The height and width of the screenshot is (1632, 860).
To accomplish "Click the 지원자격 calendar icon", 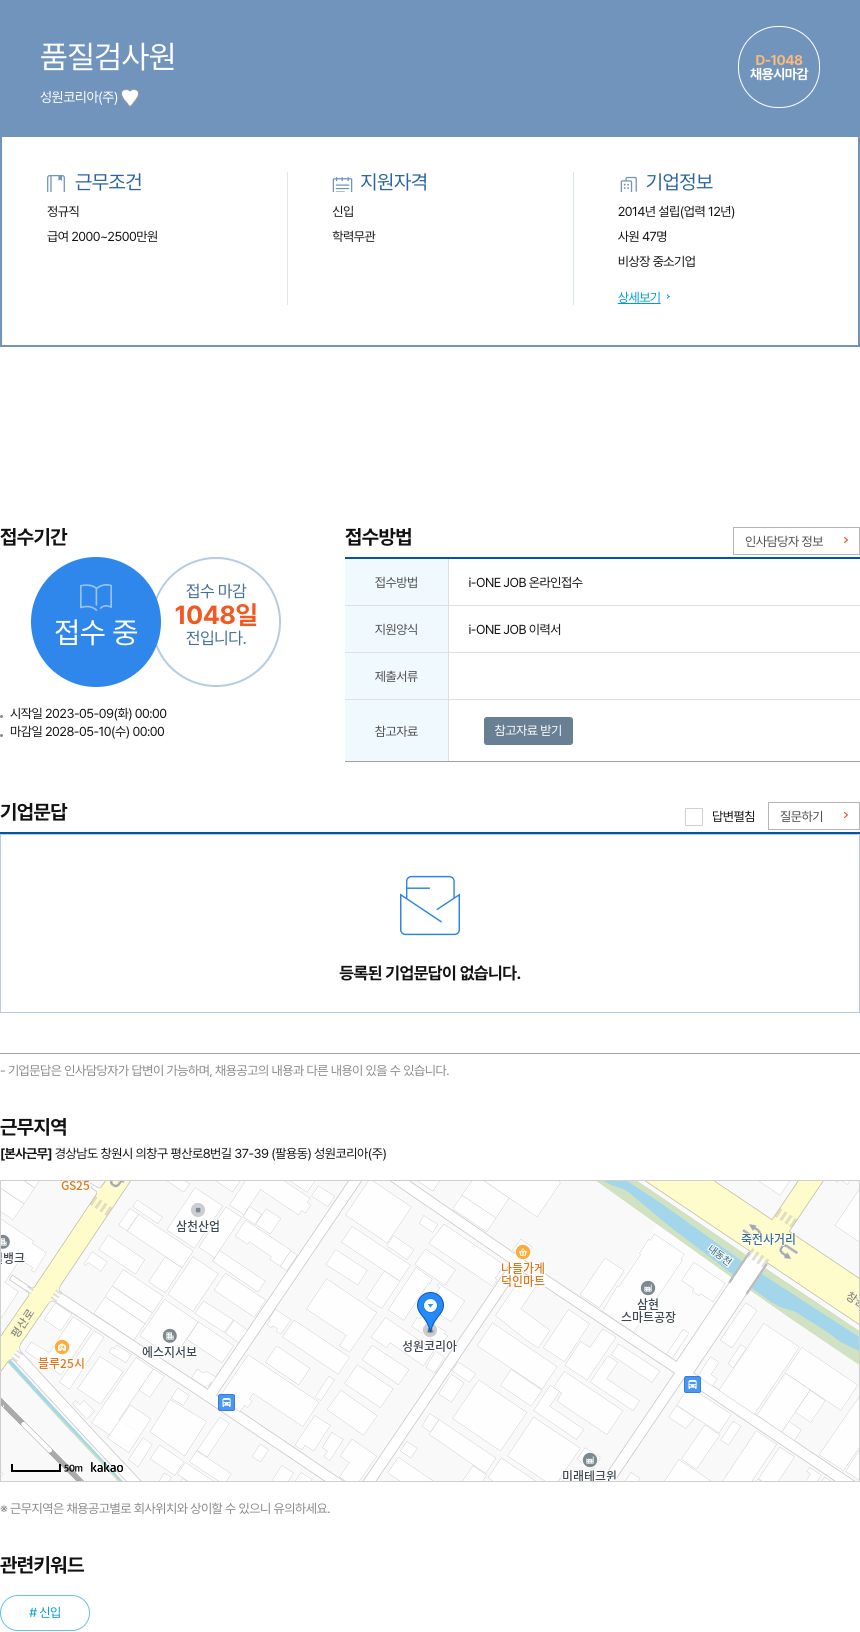I will [342, 183].
